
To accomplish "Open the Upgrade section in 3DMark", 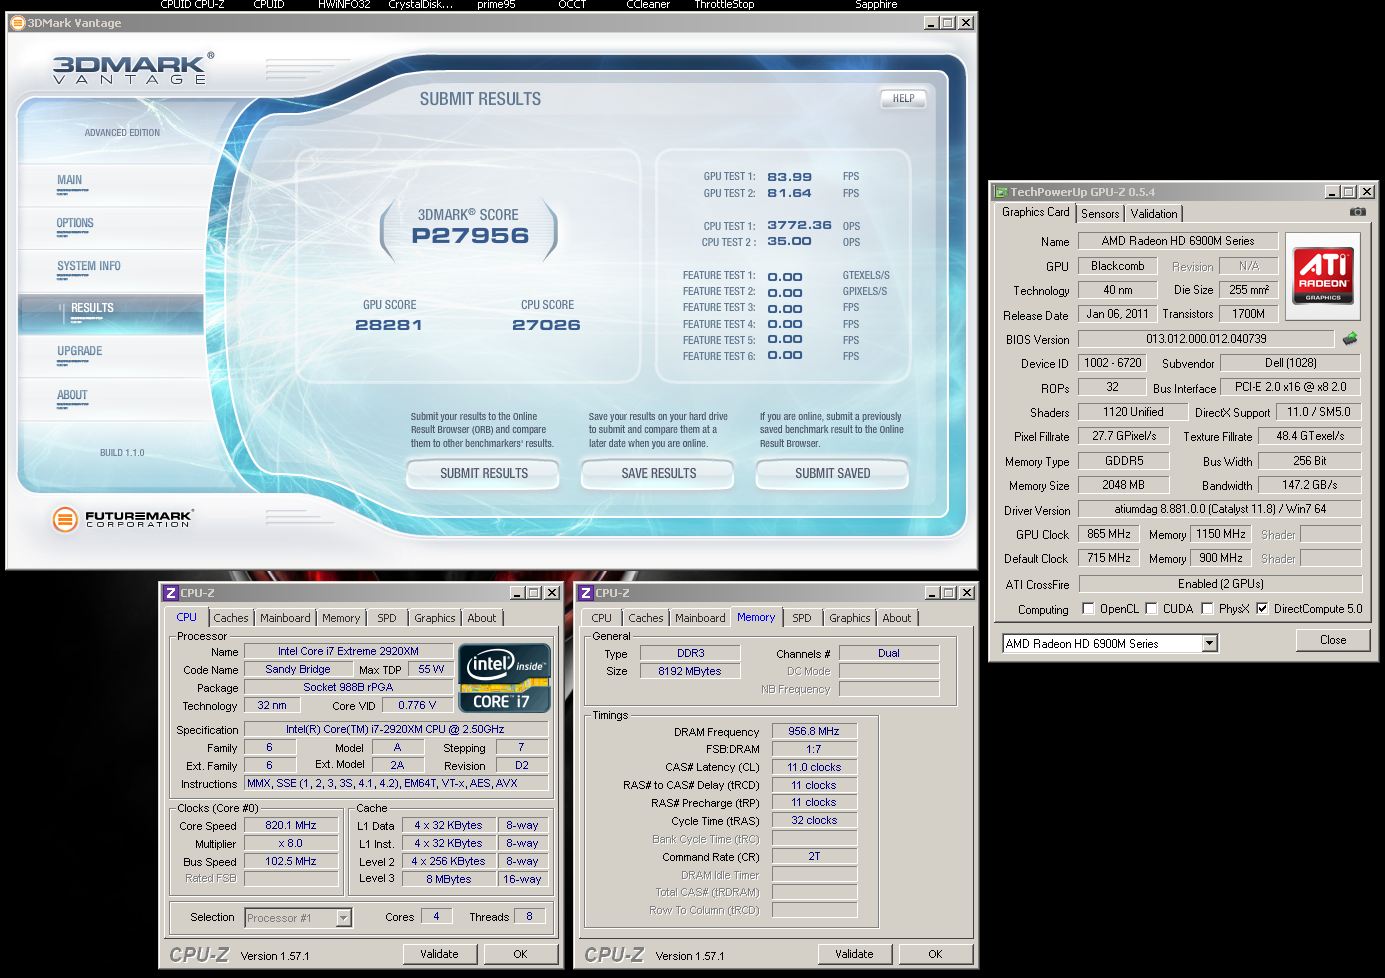I will pos(80,352).
